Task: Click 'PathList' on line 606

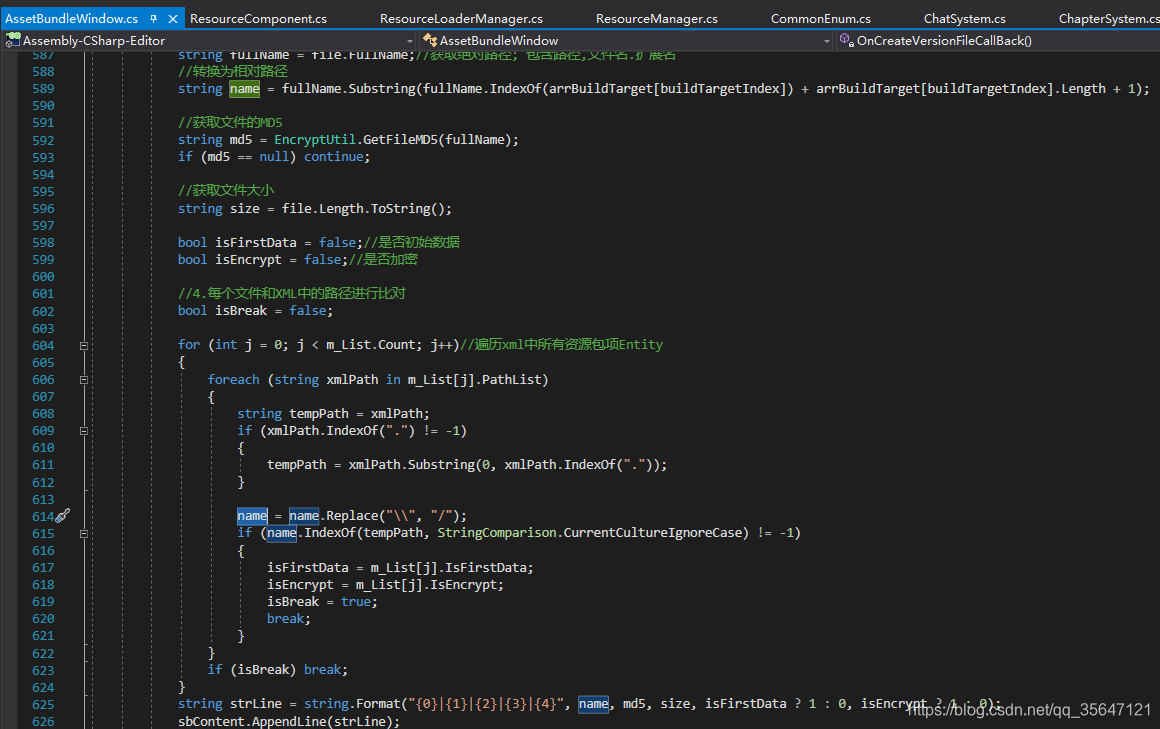Action: point(511,380)
